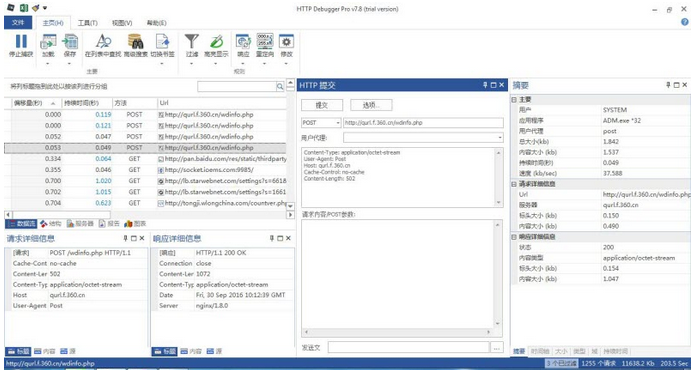Click the 提交 submit button

tap(322, 105)
